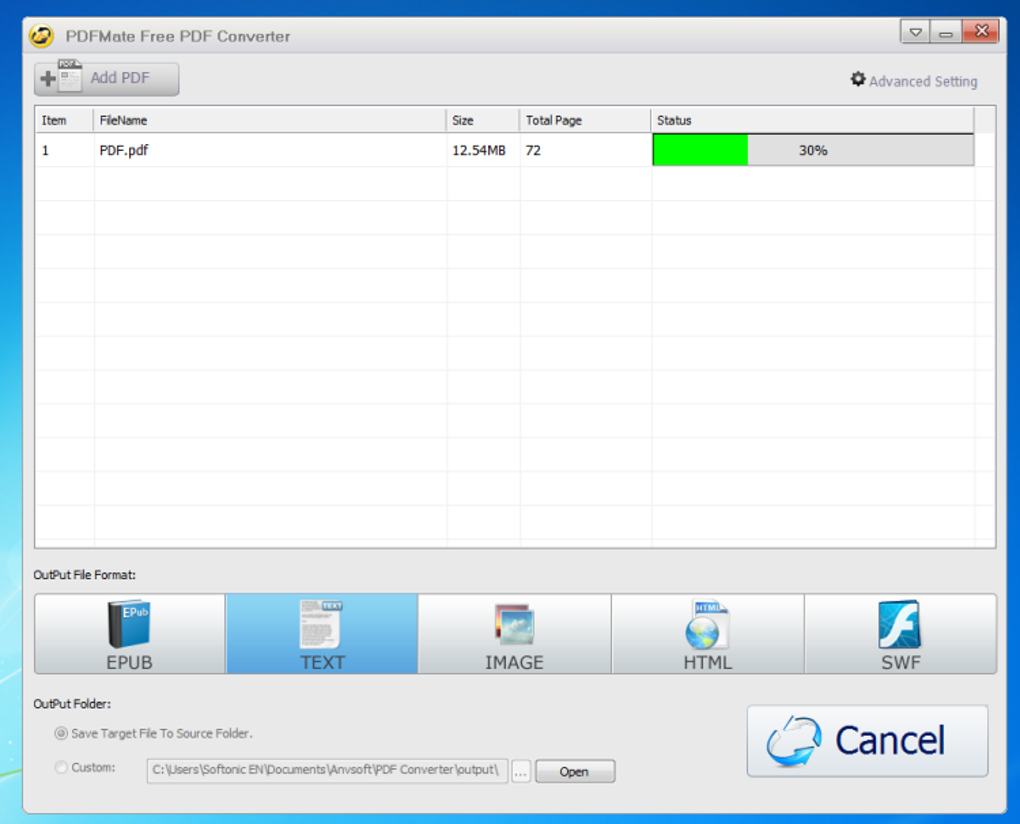
Task: Click the Total Page column header
Action: [585, 120]
